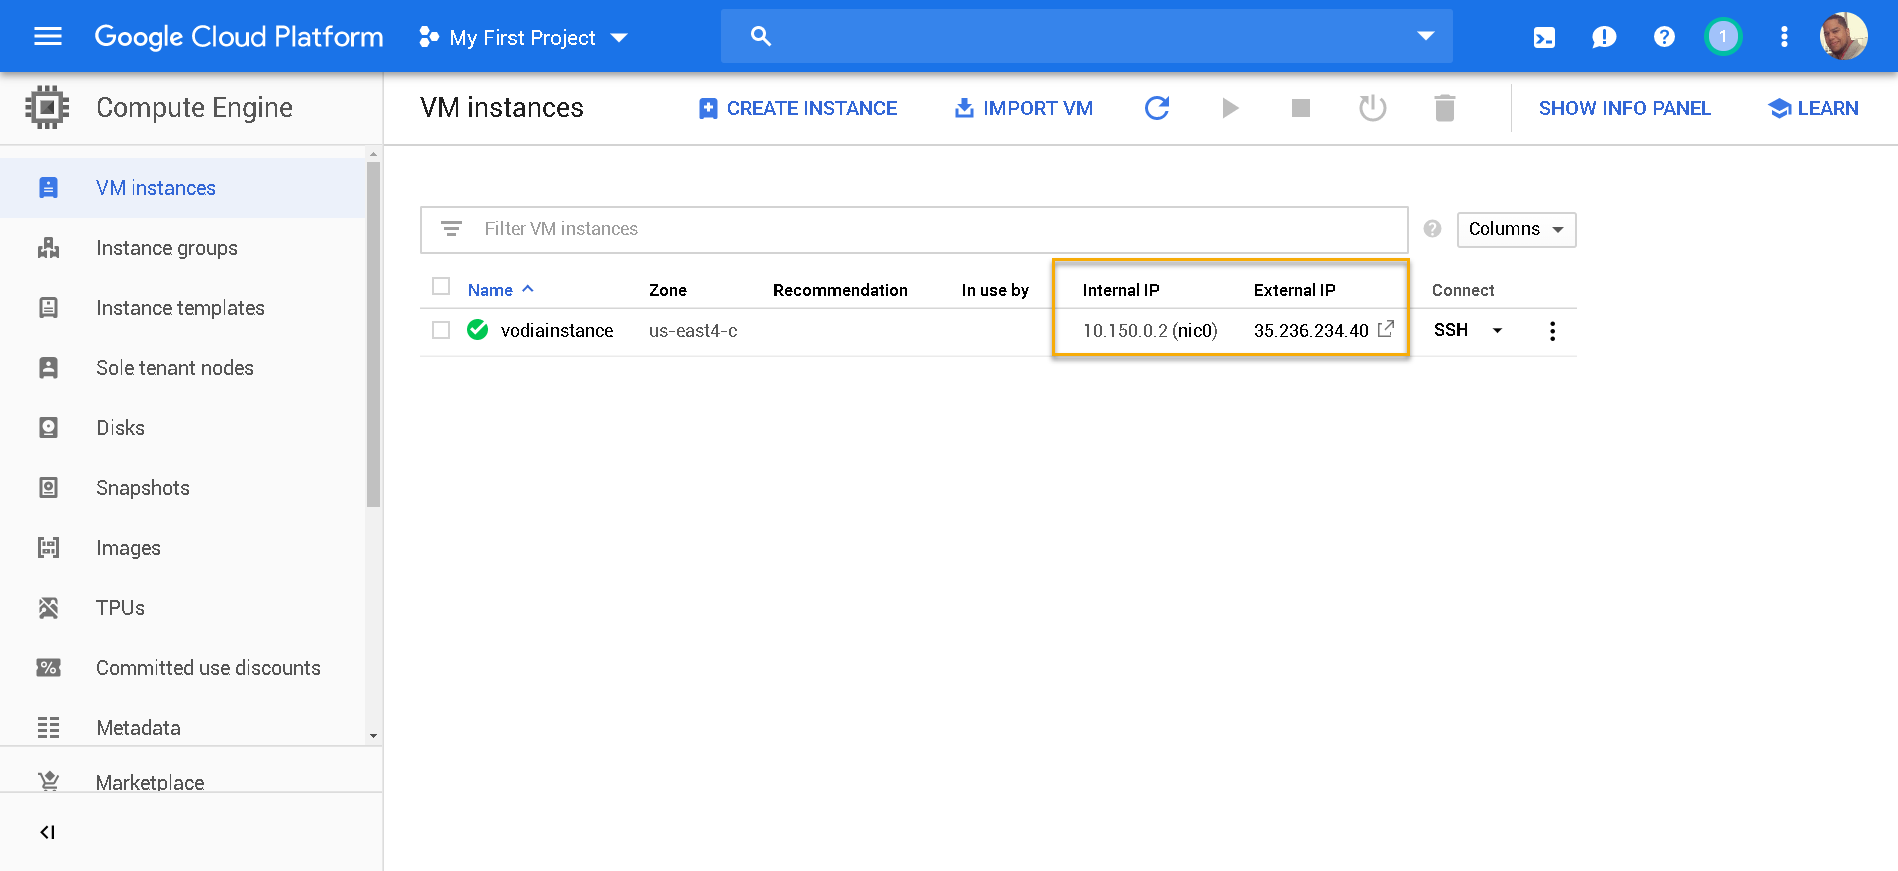Open the send feedback icon

click(x=1604, y=38)
